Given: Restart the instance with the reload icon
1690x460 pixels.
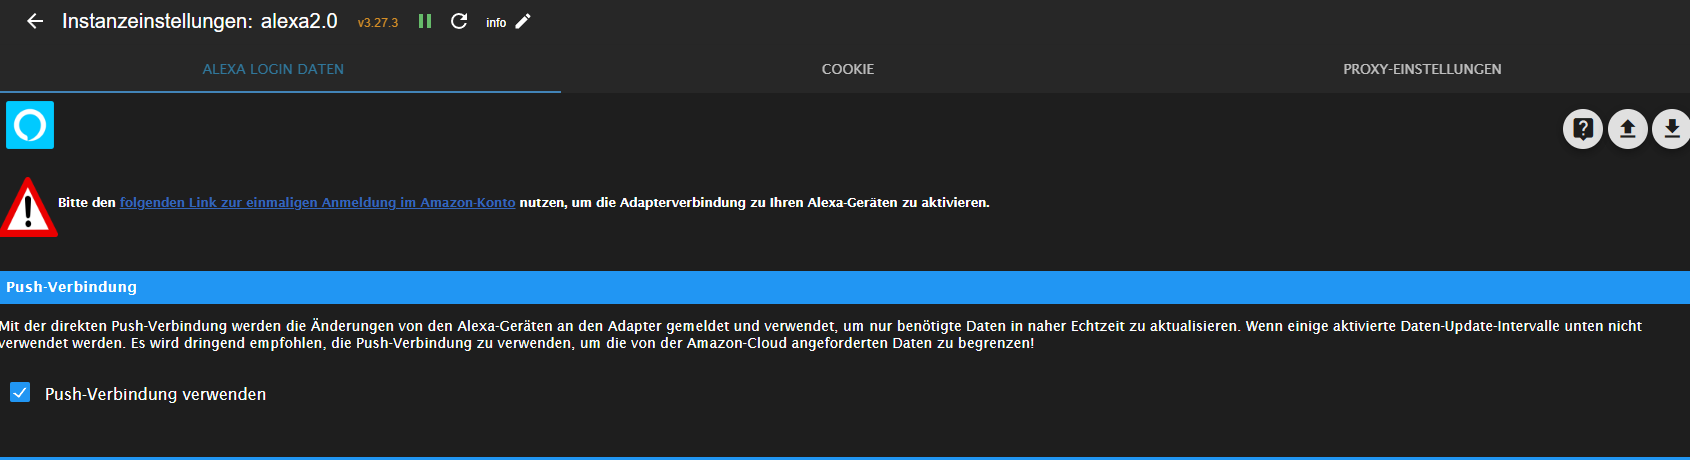Looking at the screenshot, I should 459,21.
